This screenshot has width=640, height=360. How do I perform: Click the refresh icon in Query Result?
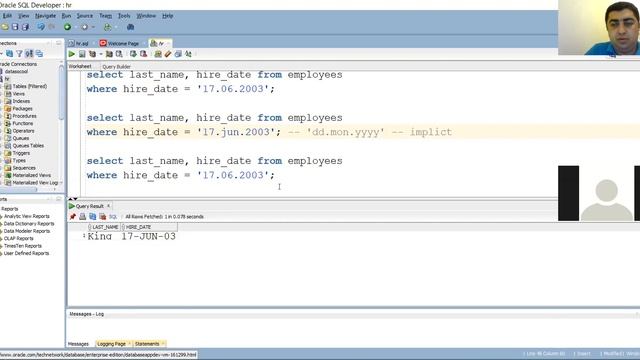pyautogui.click(x=93, y=217)
